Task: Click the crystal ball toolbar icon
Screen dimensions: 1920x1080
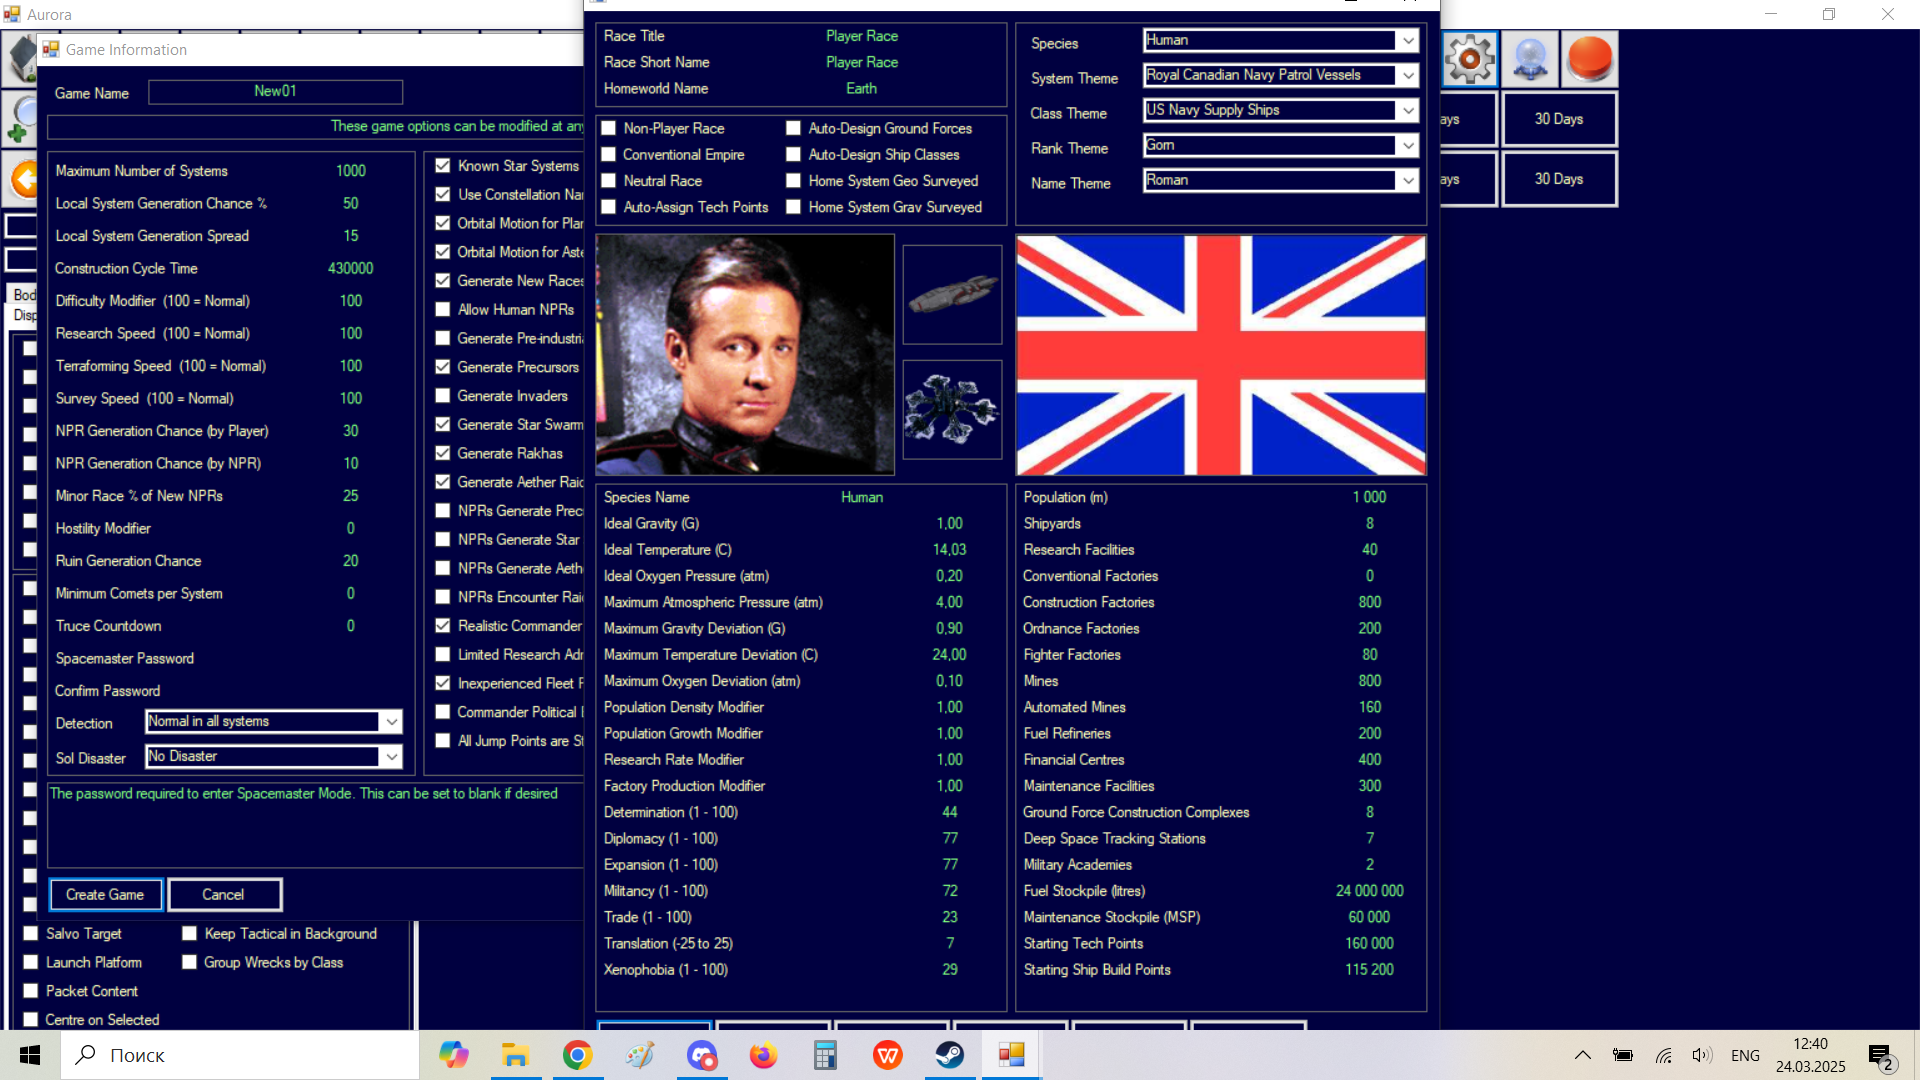Action: pos(1530,59)
